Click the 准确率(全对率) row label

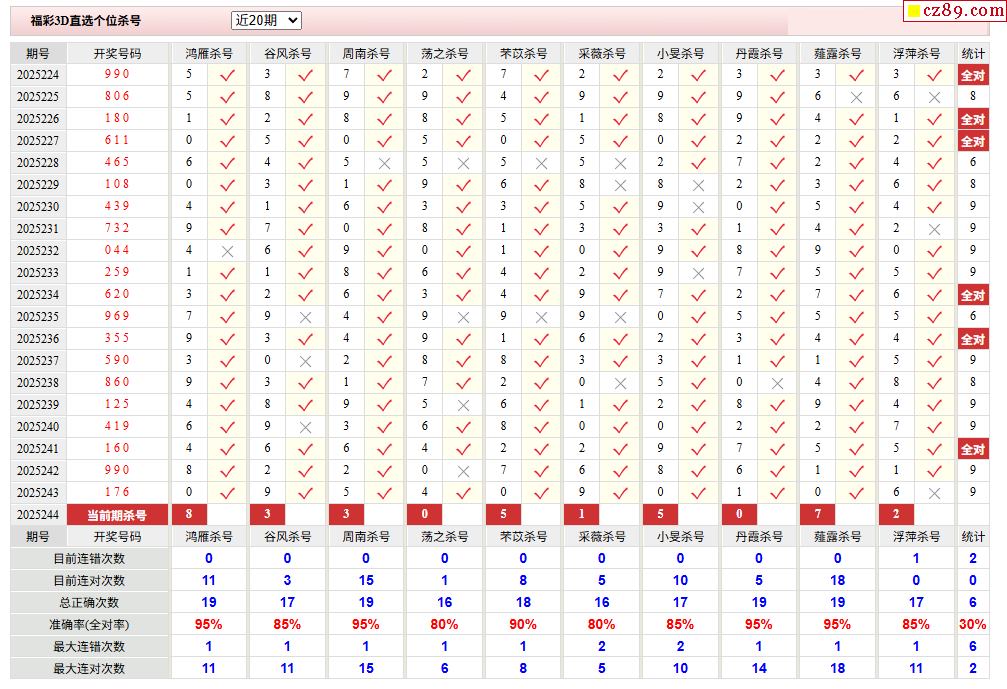click(x=89, y=625)
